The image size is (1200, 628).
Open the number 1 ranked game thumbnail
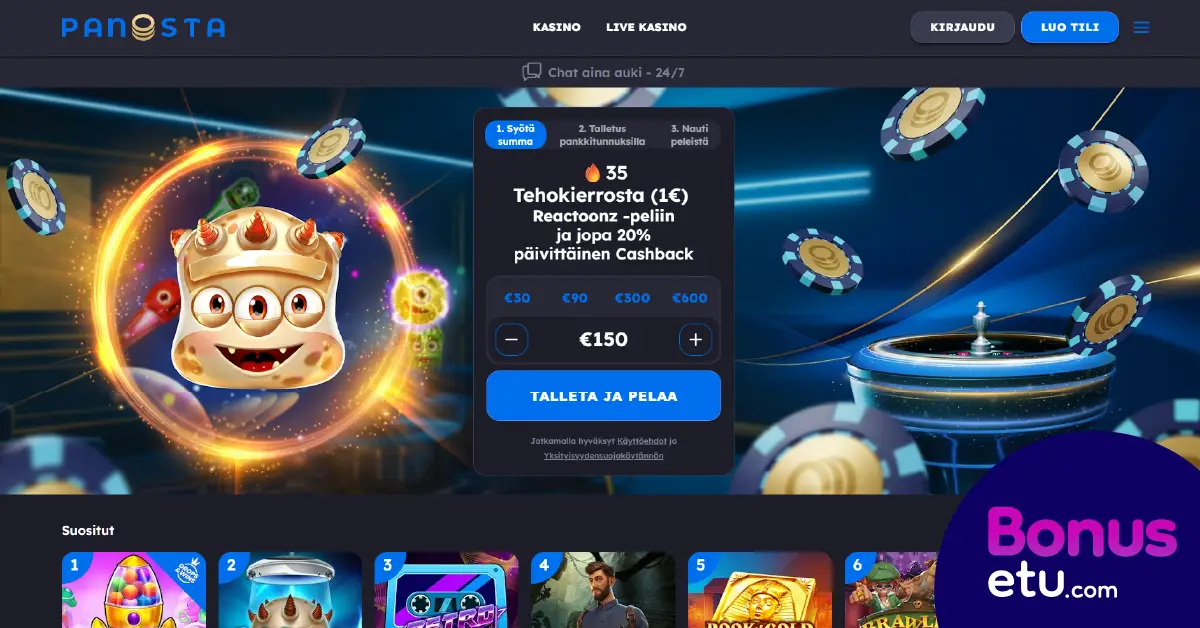point(134,590)
